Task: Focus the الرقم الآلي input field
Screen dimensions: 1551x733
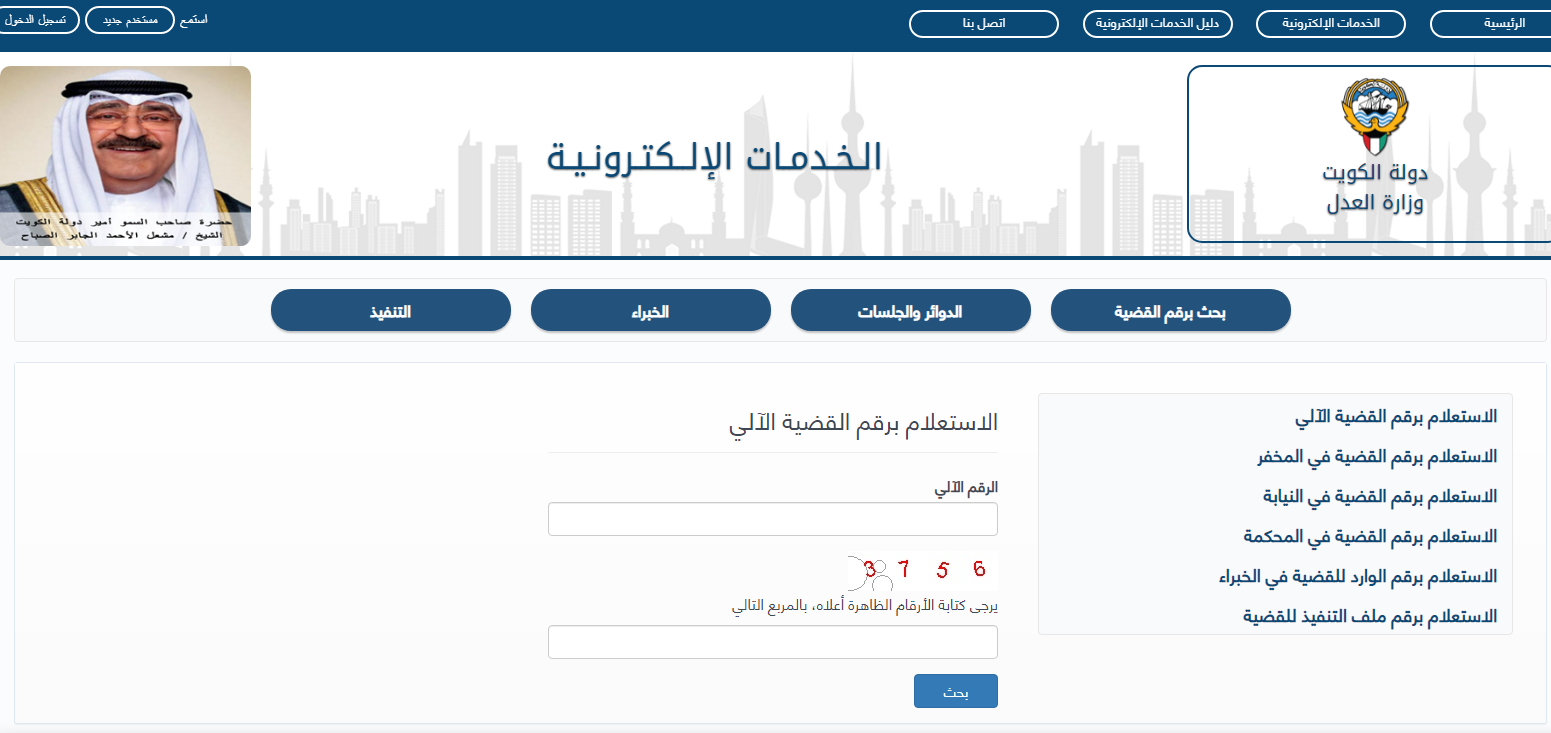Action: [x=772, y=519]
